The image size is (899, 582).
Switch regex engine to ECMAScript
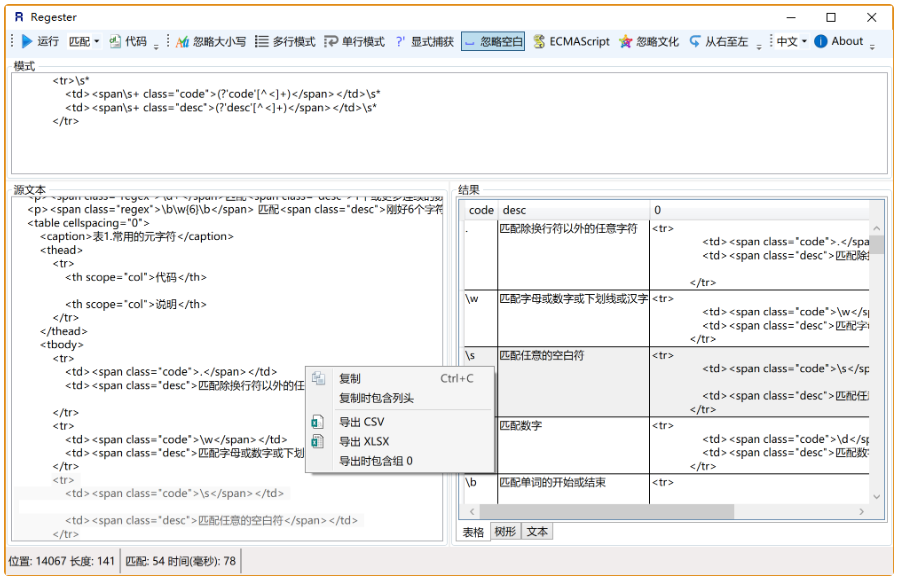coord(570,41)
